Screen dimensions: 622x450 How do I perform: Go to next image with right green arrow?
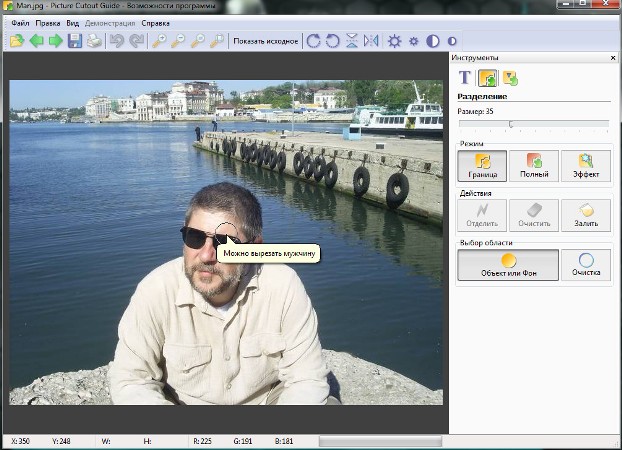pyautogui.click(x=56, y=41)
